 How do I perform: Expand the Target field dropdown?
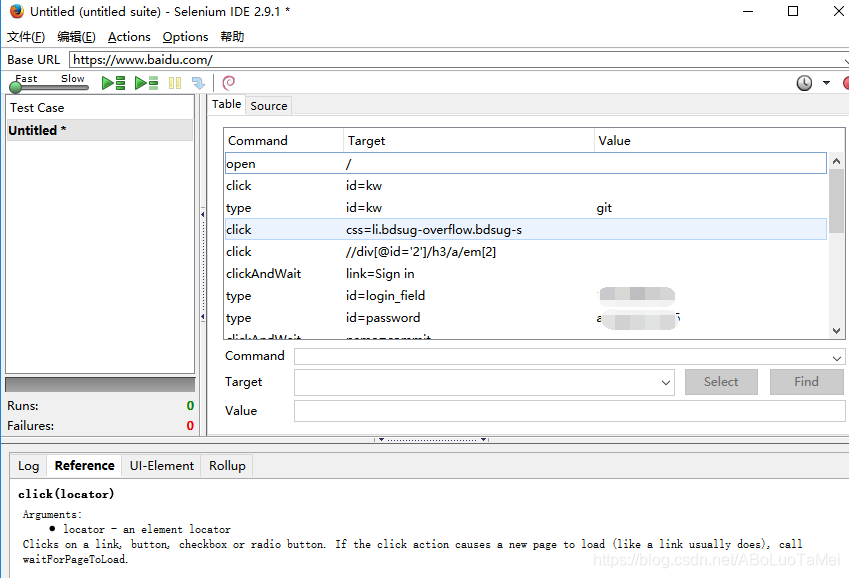666,382
